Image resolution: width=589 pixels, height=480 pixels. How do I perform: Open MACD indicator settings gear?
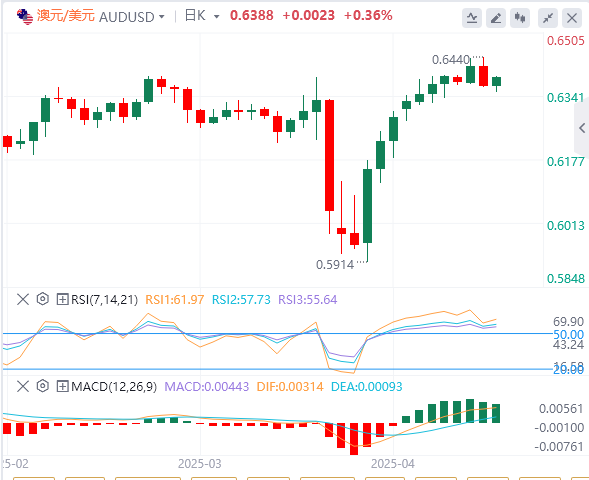click(43, 386)
